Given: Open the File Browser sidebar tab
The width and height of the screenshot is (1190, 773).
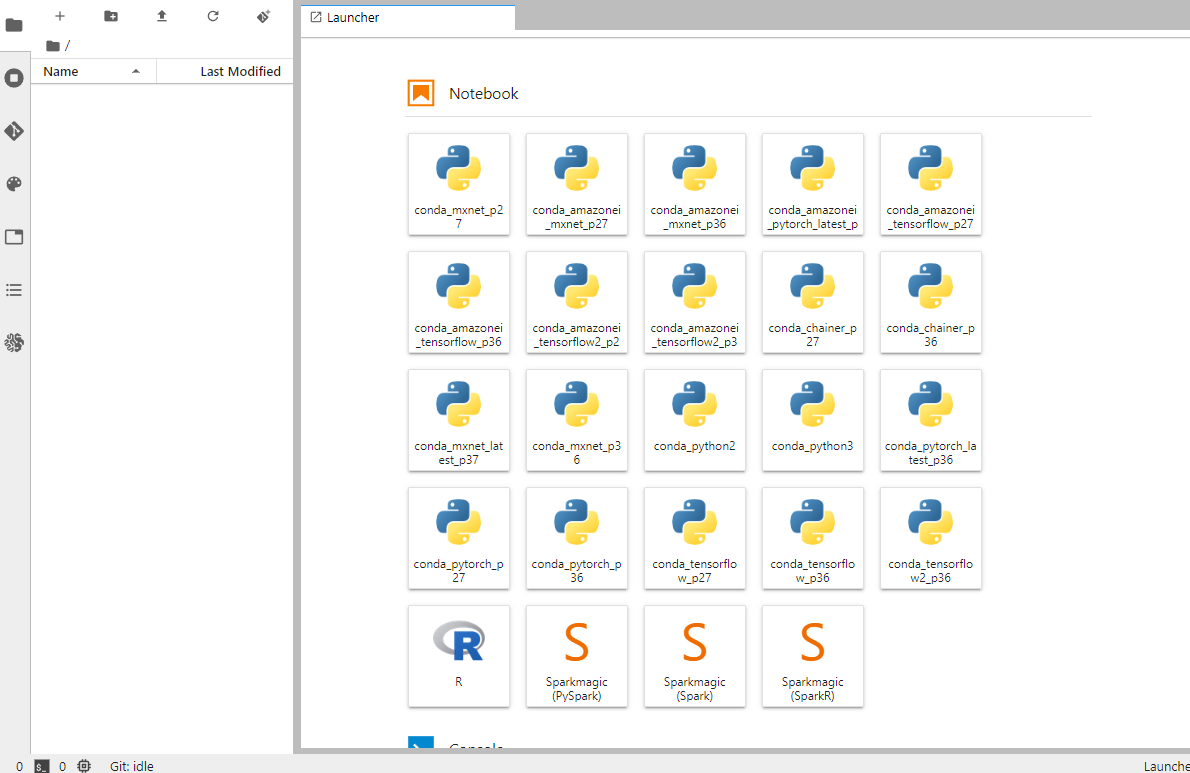Looking at the screenshot, I should 14,25.
